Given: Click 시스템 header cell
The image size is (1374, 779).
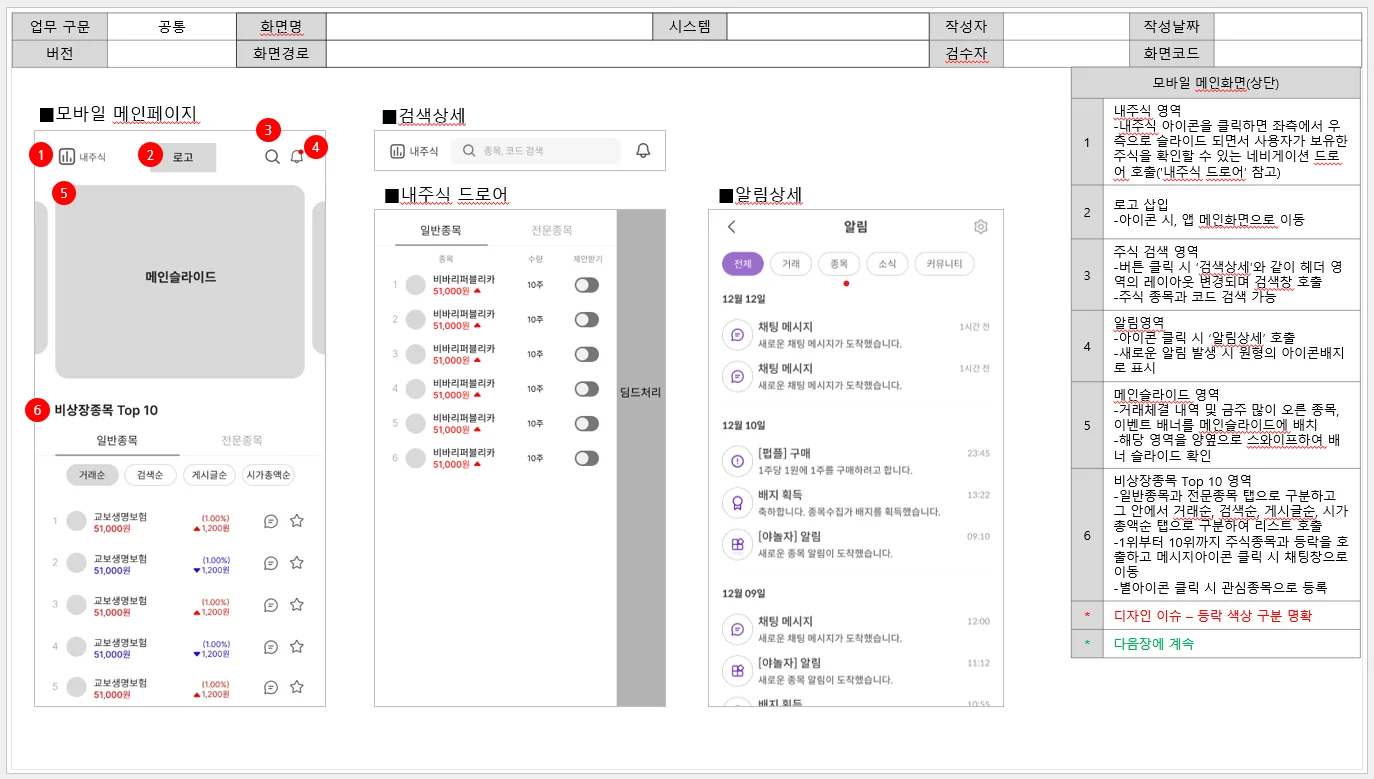Looking at the screenshot, I should (x=690, y=27).
